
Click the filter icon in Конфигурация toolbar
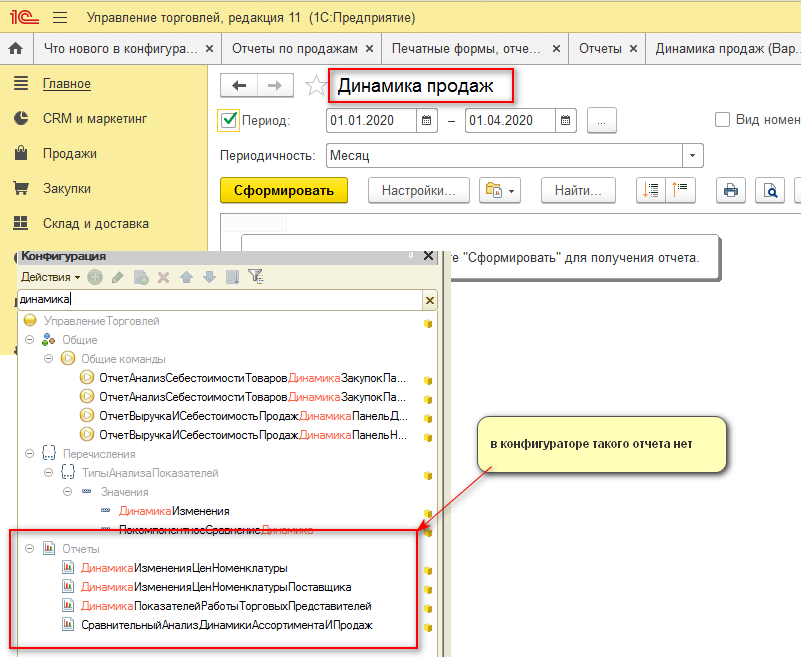pyautogui.click(x=255, y=277)
